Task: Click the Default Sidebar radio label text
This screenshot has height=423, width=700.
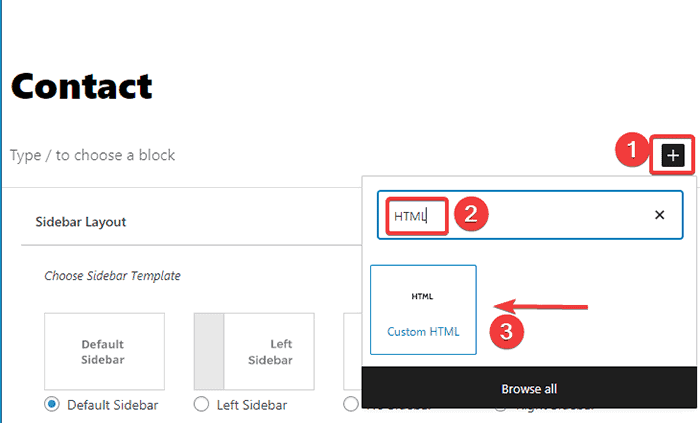Action: click(x=112, y=405)
